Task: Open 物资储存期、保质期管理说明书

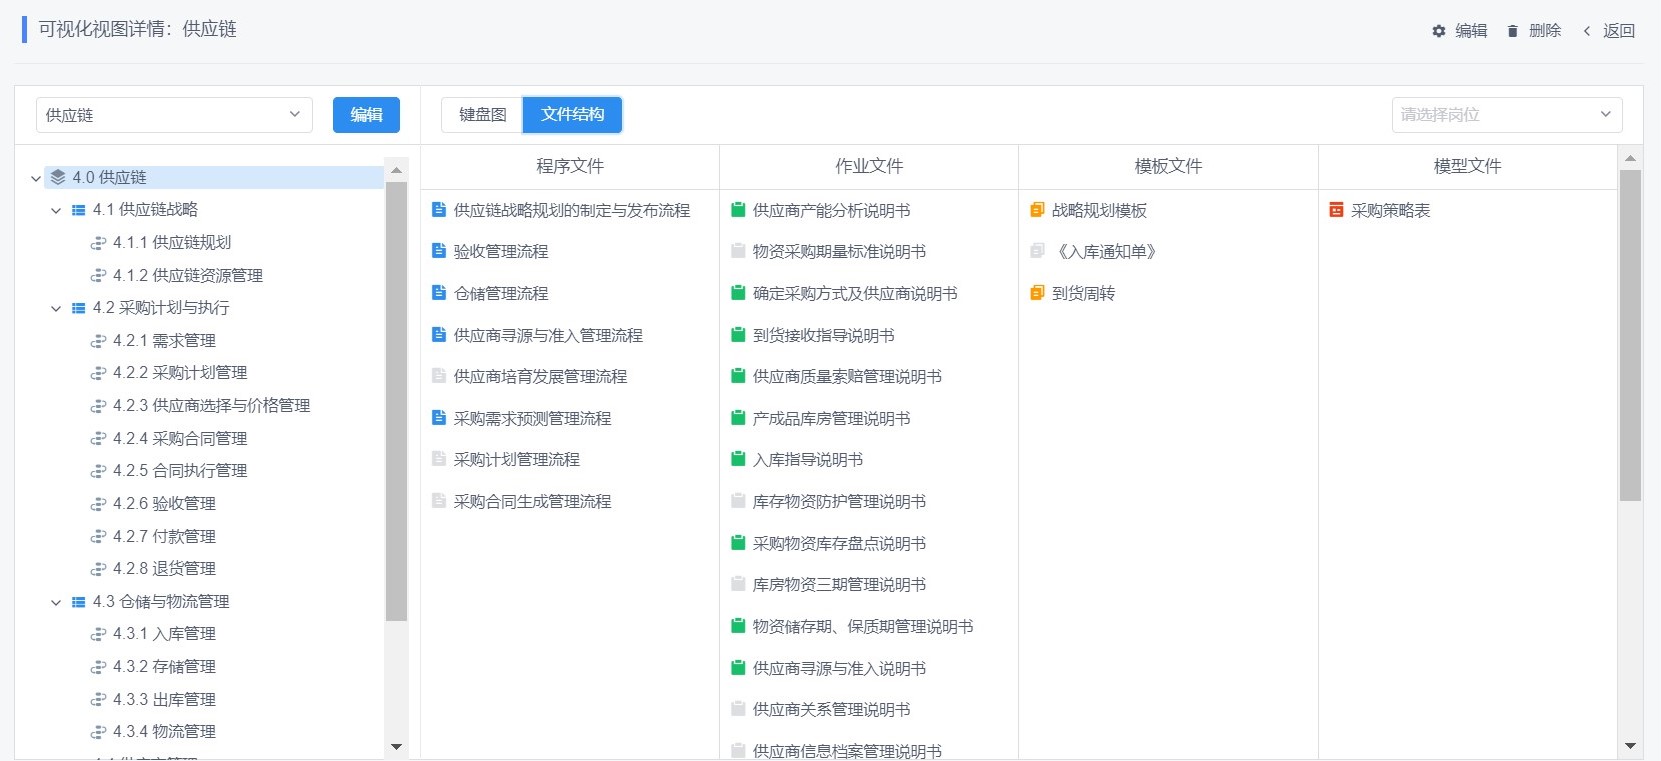Action: (x=863, y=626)
